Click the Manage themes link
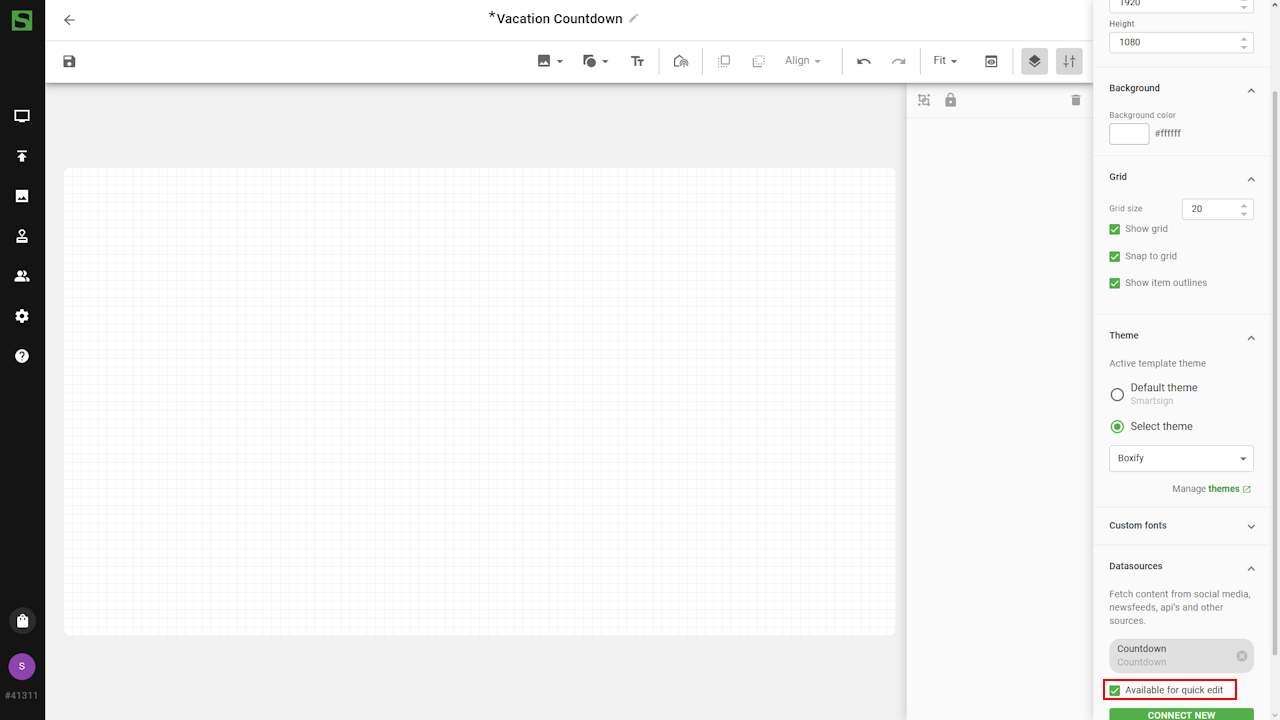Viewport: 1280px width, 720px height. [1211, 489]
